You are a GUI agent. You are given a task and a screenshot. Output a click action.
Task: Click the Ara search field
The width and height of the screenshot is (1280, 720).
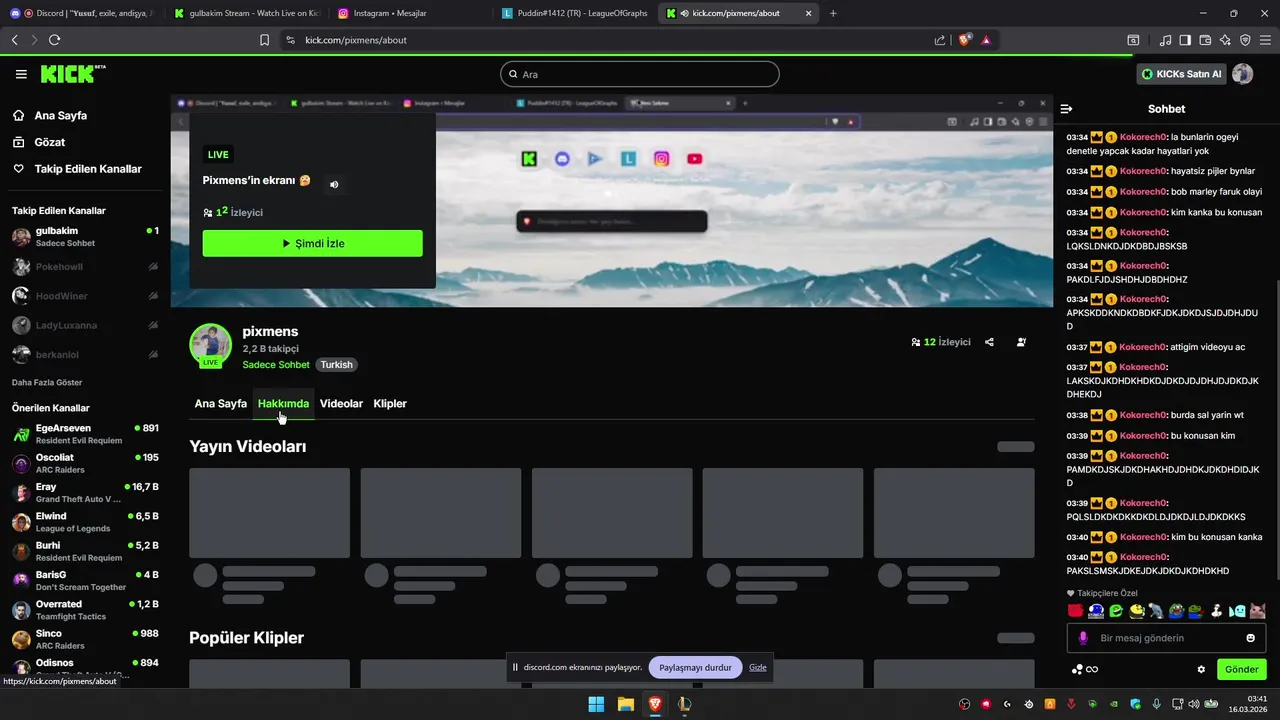(640, 74)
